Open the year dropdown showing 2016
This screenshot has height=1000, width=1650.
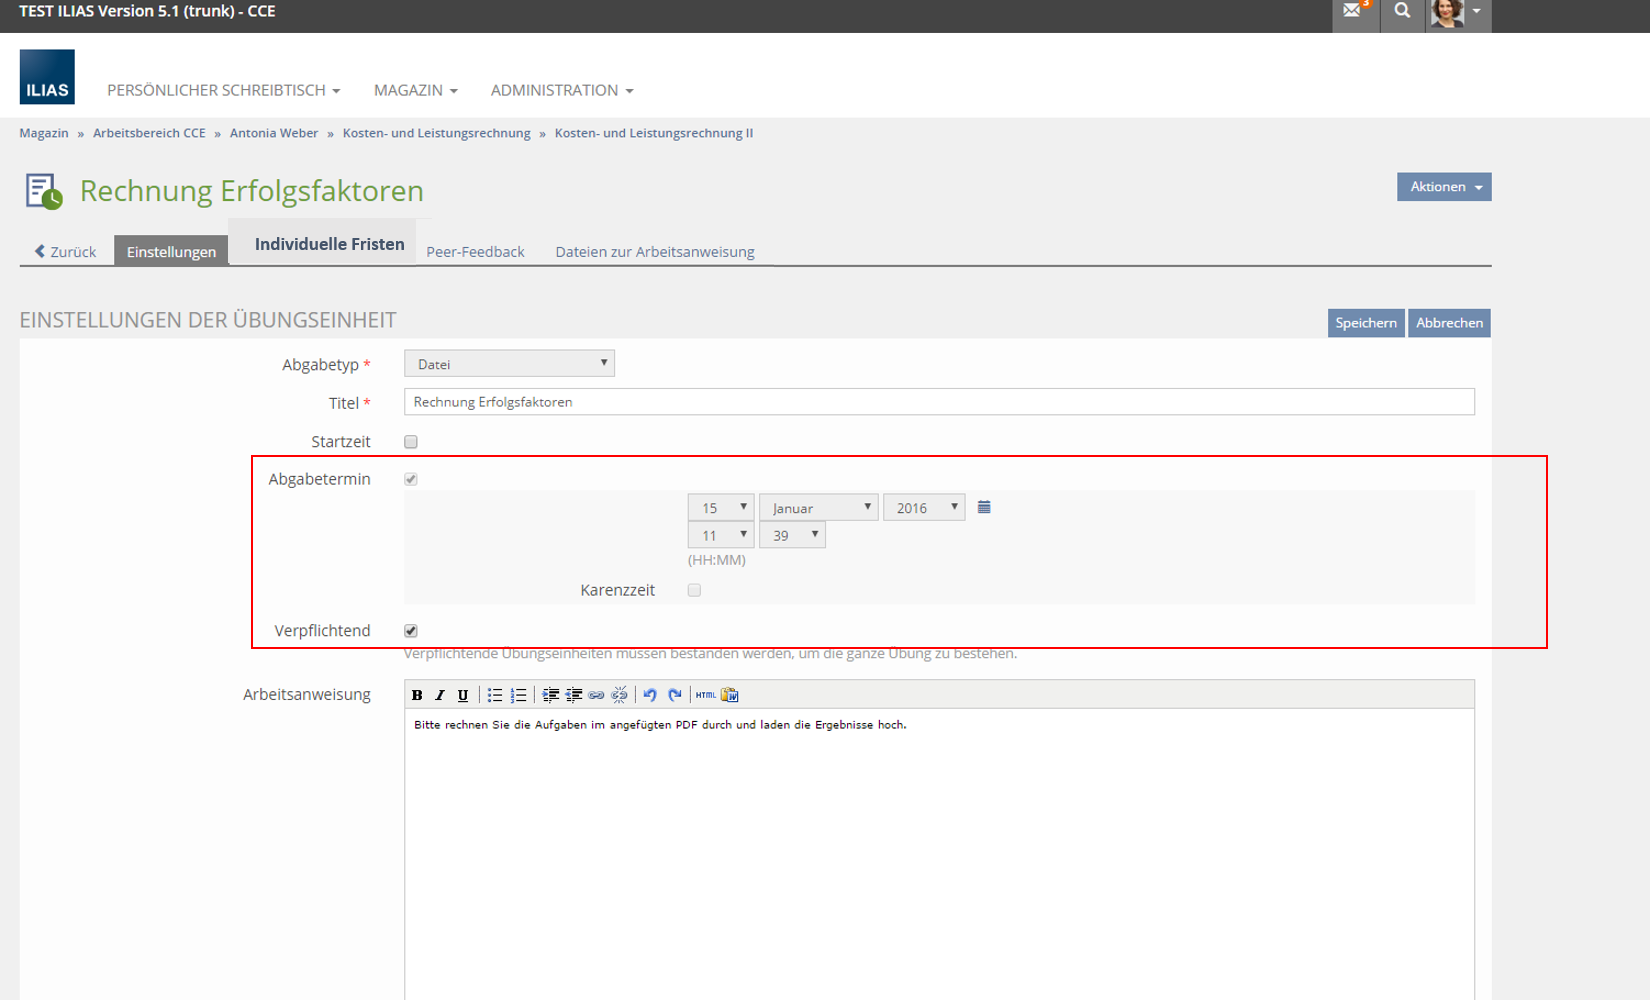point(924,508)
